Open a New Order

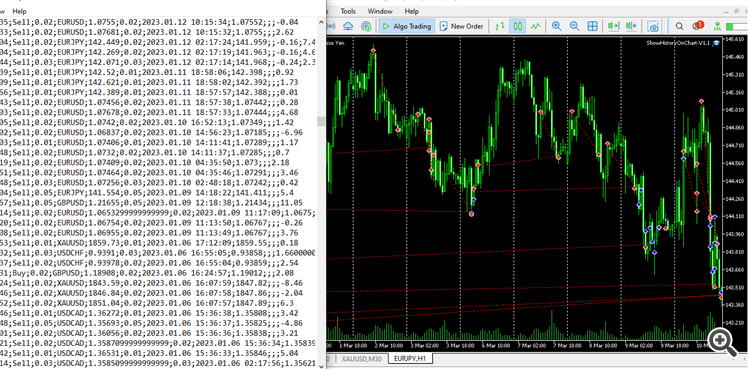tap(462, 26)
